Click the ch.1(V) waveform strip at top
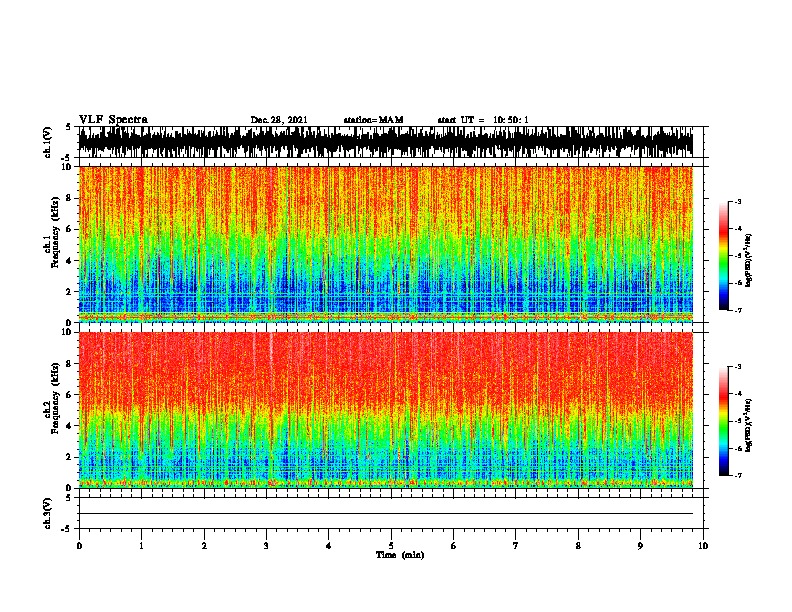Viewport: 792px width, 612px height. point(386,142)
